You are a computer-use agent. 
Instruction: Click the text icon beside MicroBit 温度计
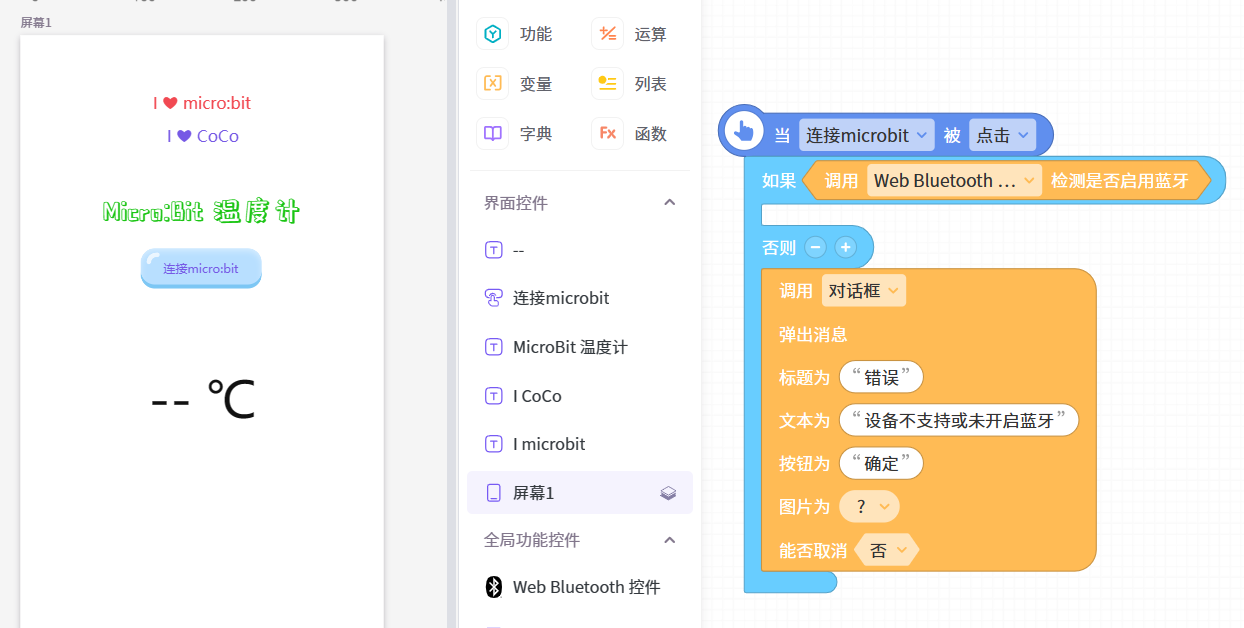click(493, 347)
